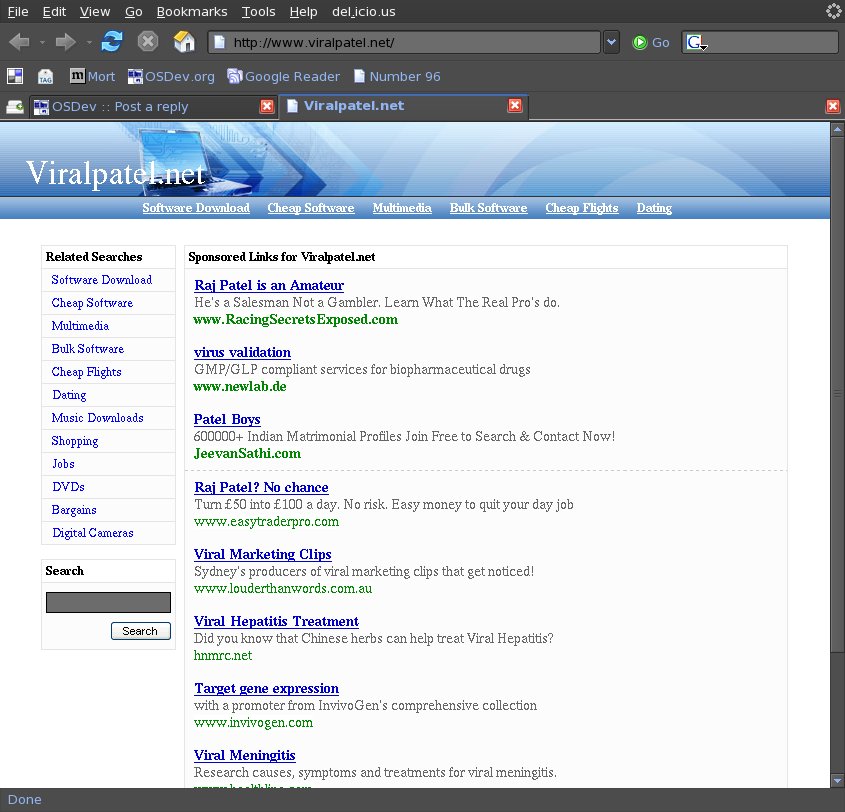Open the Tools menu

coord(258,11)
